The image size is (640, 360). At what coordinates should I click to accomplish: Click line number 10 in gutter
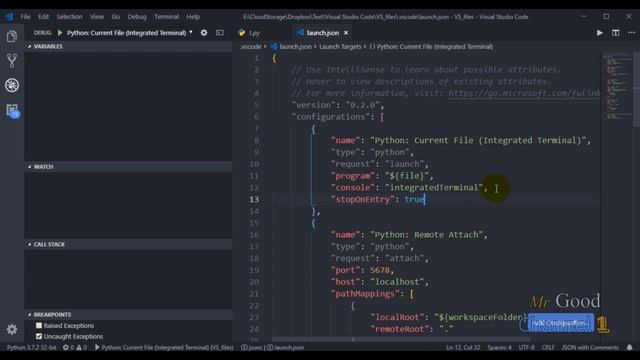[254, 164]
